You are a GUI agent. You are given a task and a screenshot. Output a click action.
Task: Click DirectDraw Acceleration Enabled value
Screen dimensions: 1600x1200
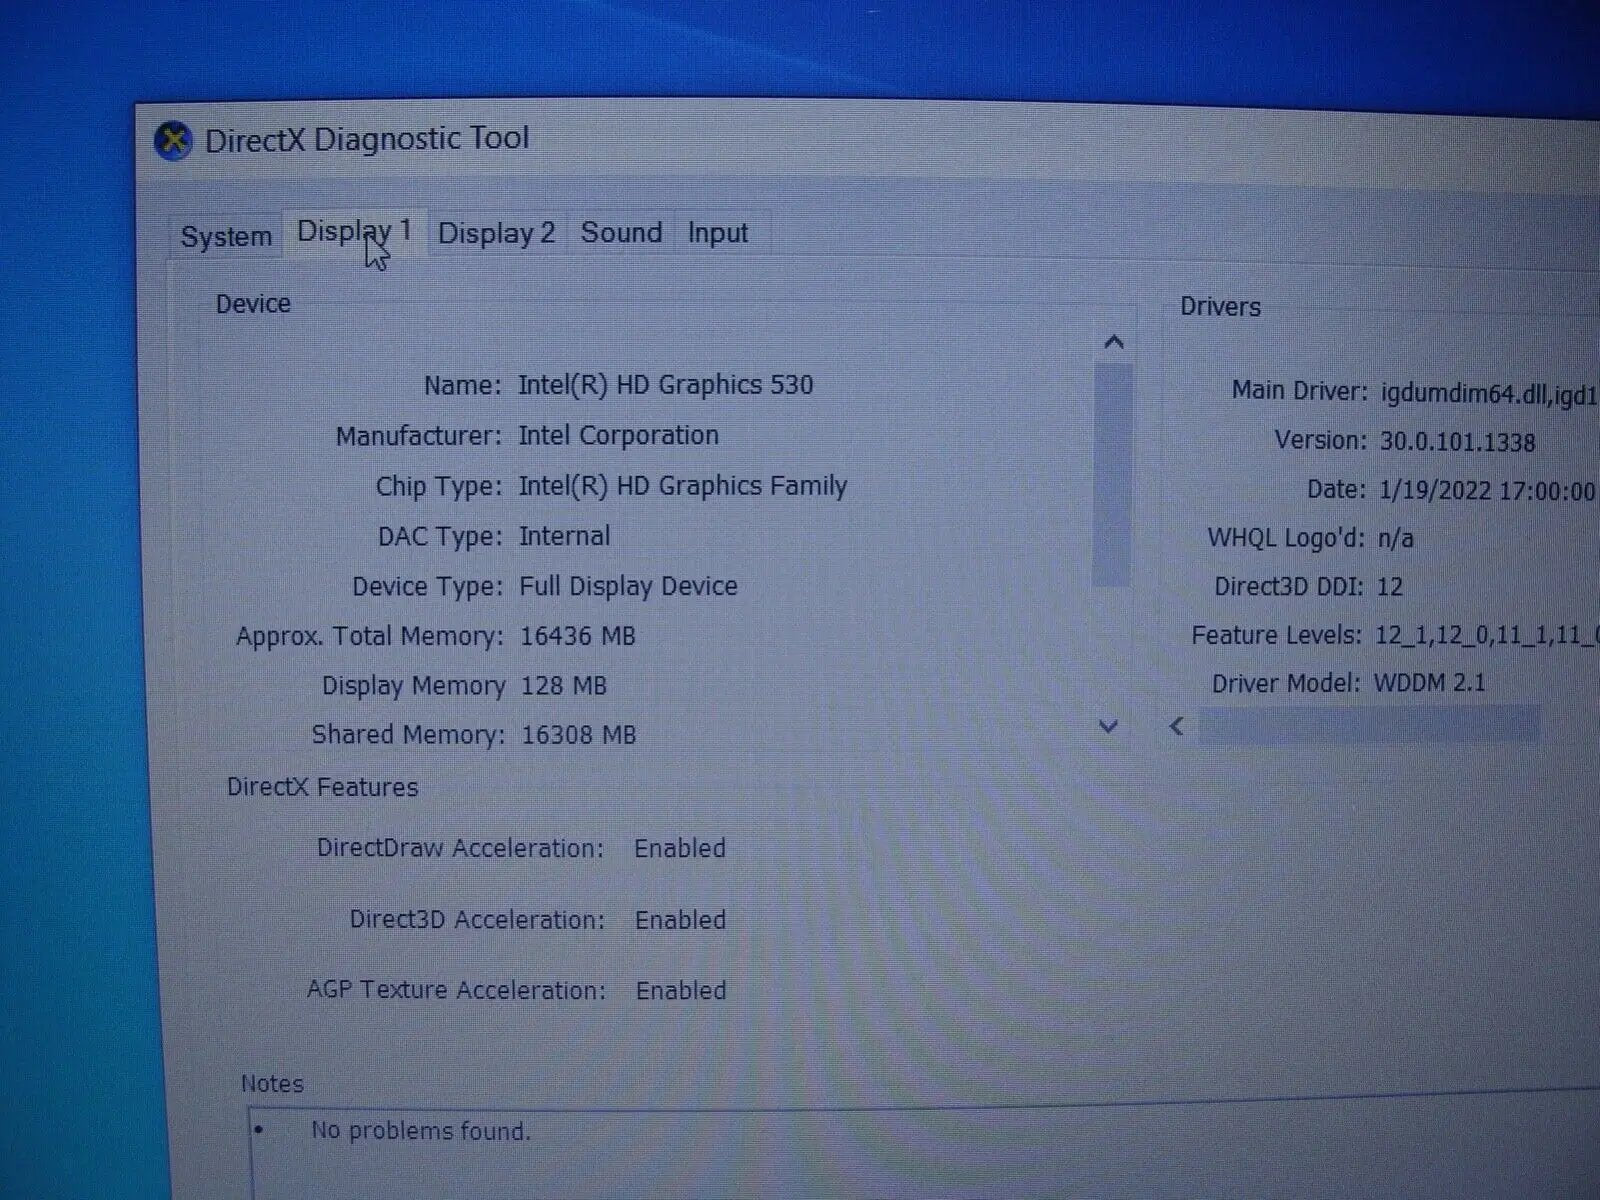pyautogui.click(x=680, y=848)
